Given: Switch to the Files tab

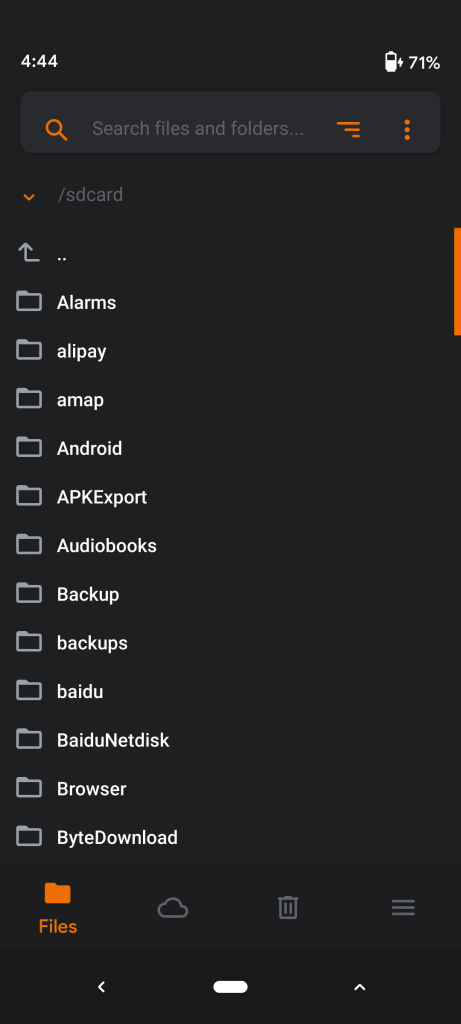Looking at the screenshot, I should (57, 908).
